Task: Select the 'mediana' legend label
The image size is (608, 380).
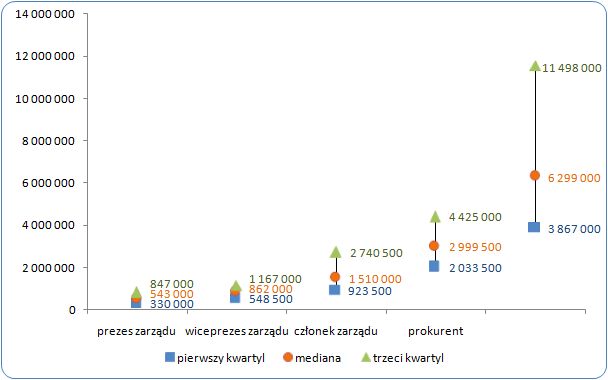Action: (318, 358)
